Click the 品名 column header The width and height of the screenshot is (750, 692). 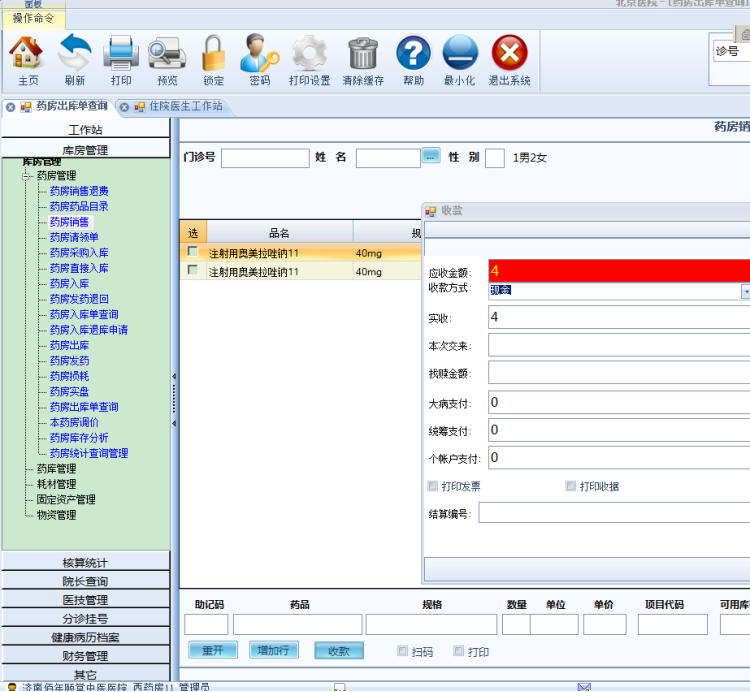pos(280,233)
